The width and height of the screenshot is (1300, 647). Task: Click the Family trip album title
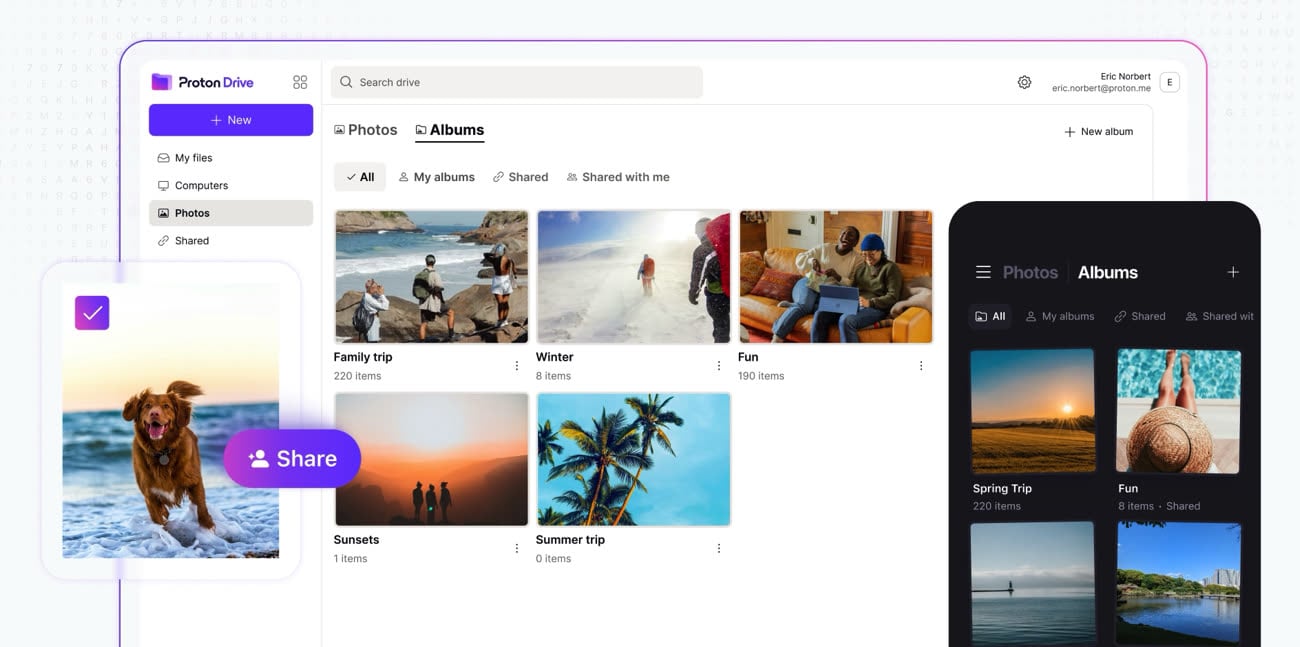pyautogui.click(x=363, y=357)
